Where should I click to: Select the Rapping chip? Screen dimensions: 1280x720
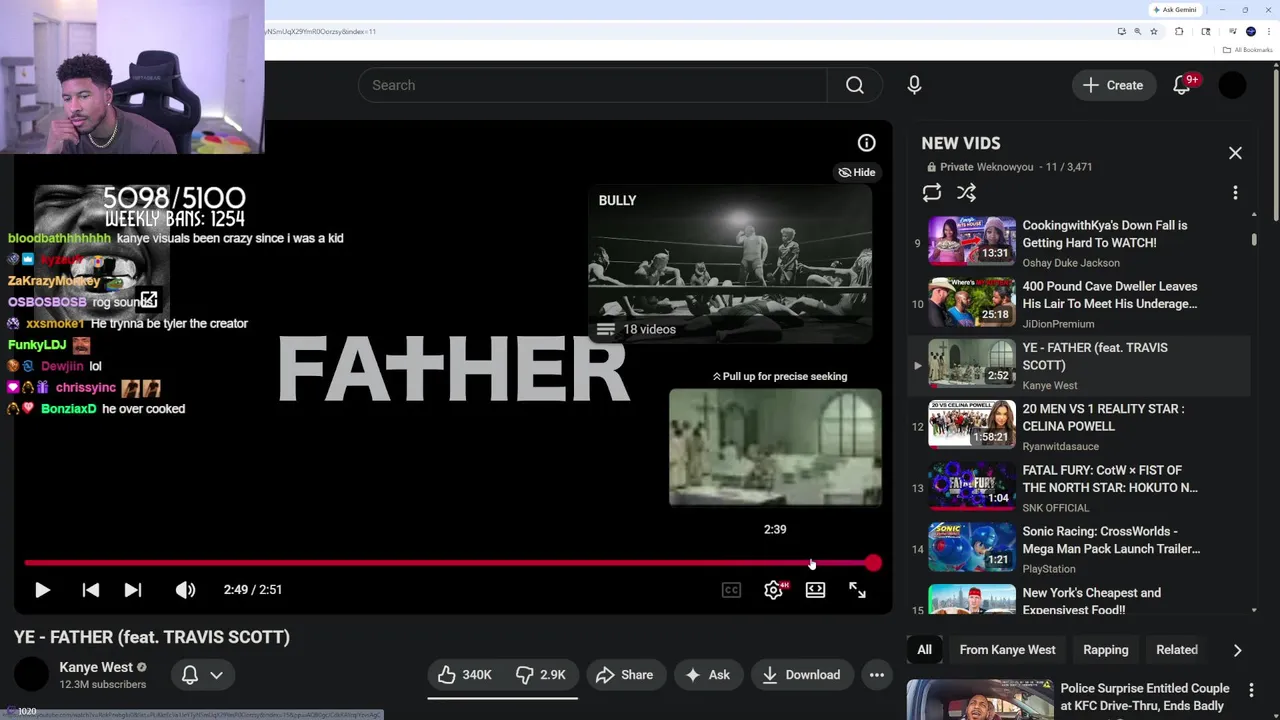point(1105,650)
